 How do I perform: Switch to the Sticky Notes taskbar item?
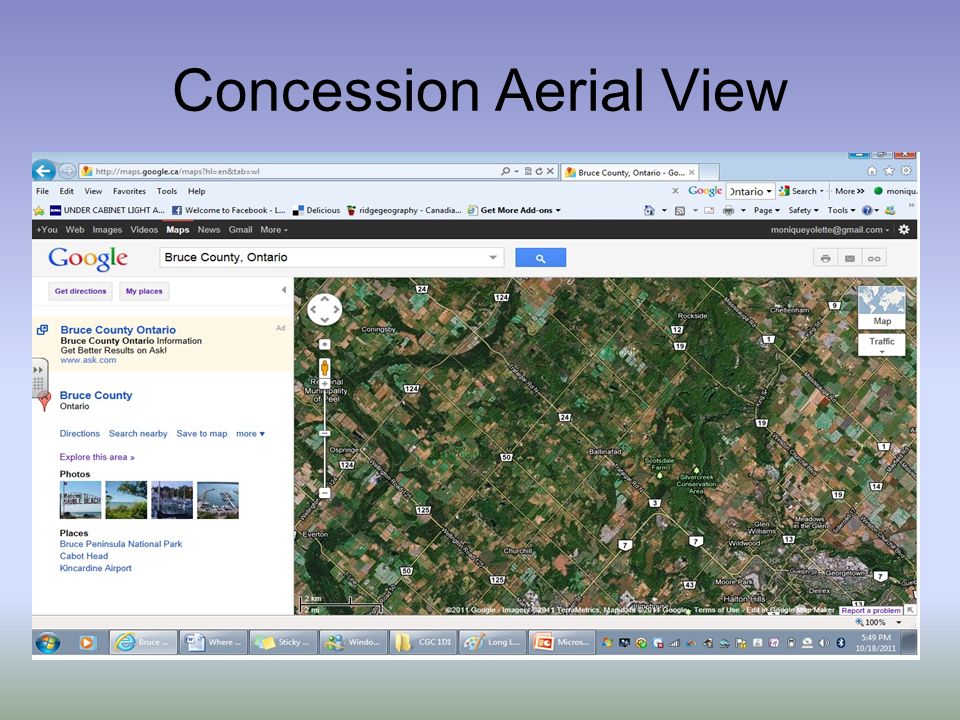coord(282,642)
